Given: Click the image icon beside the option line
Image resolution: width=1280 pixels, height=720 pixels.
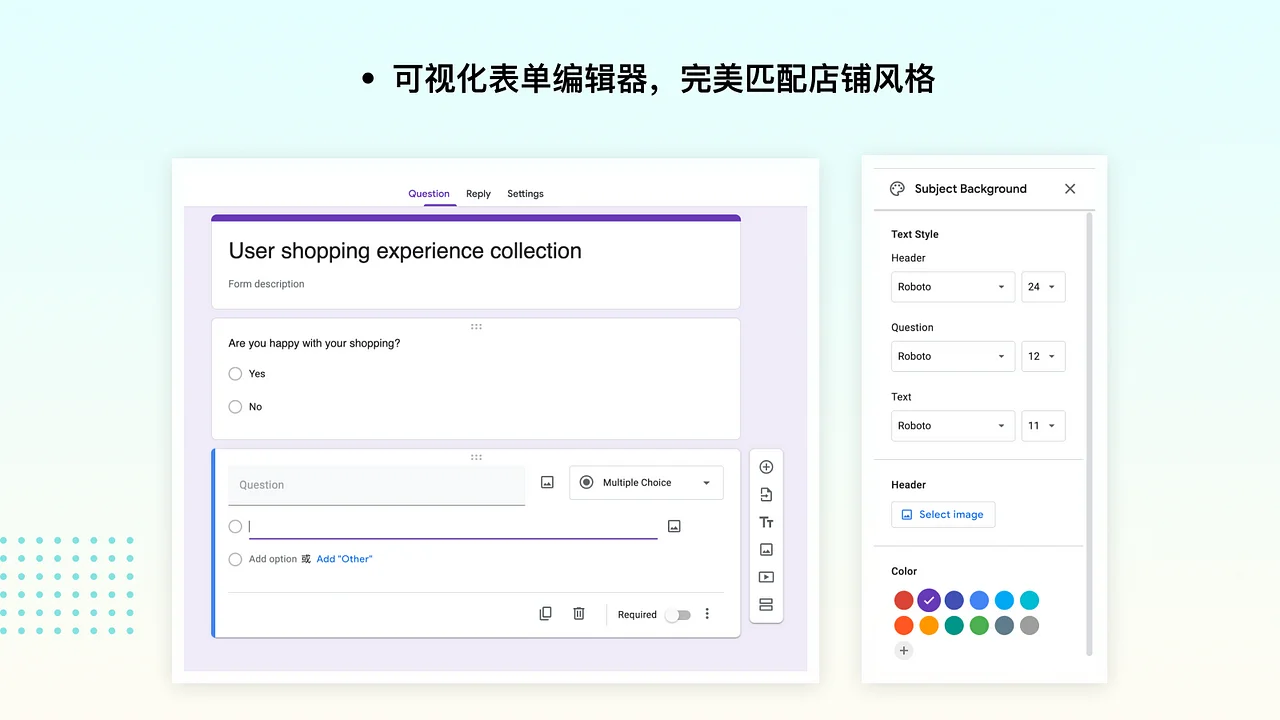Looking at the screenshot, I should pyautogui.click(x=674, y=526).
